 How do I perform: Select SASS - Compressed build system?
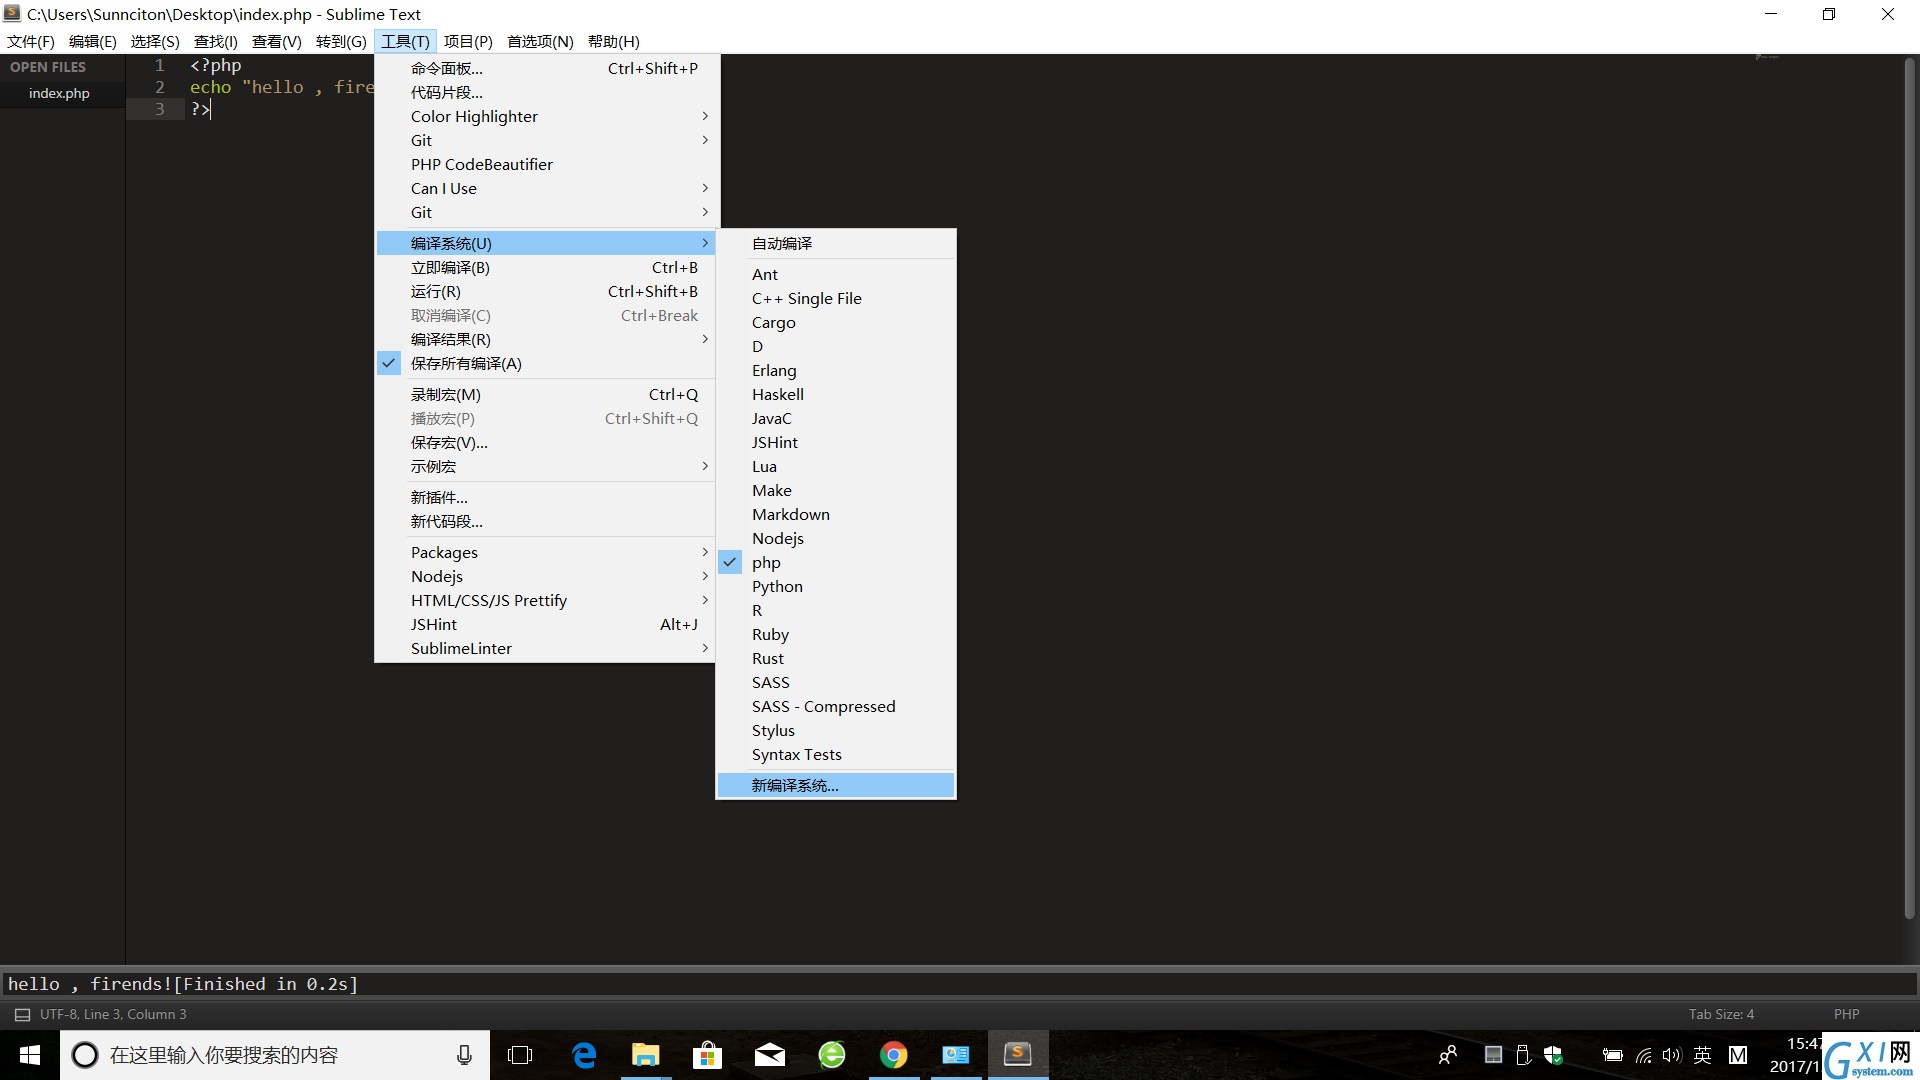point(836,706)
